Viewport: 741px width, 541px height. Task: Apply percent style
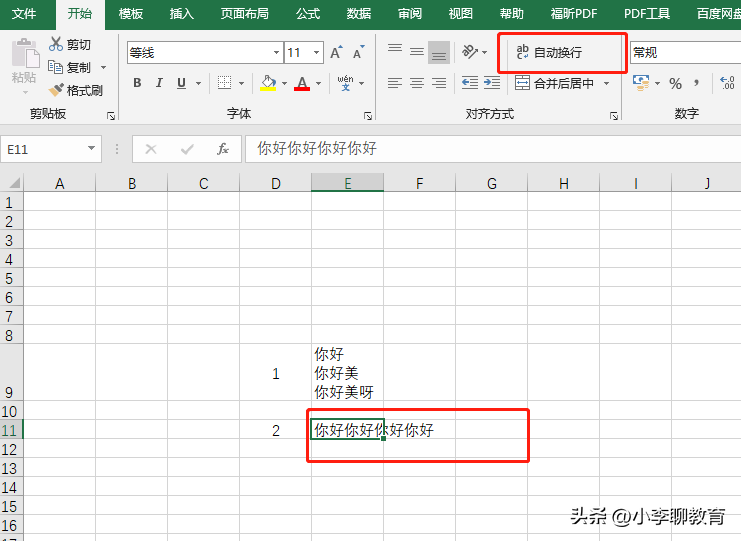[x=675, y=84]
